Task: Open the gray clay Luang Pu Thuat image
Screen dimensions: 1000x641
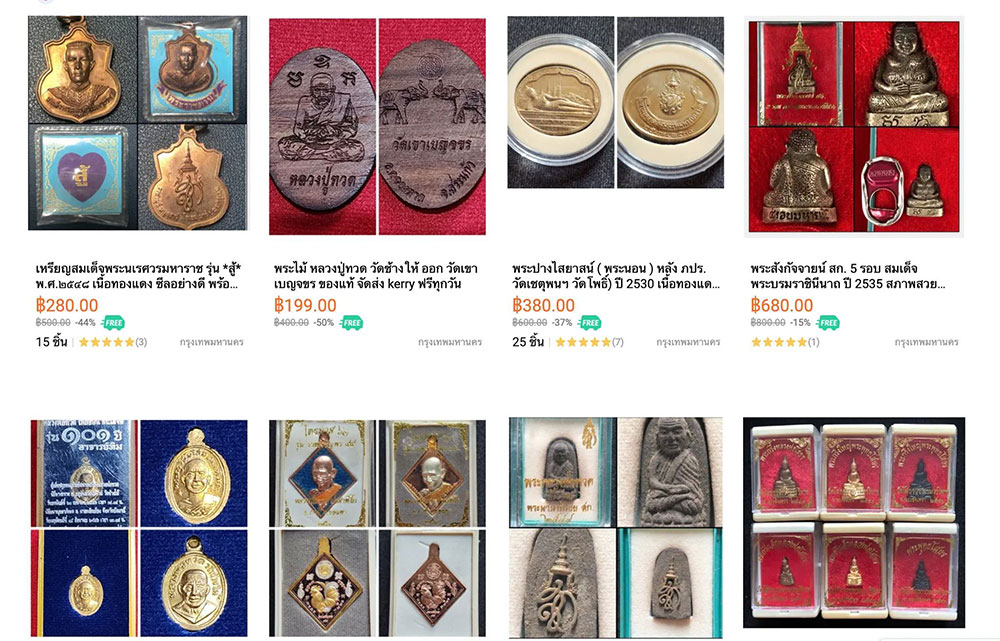Action: [x=615, y=528]
